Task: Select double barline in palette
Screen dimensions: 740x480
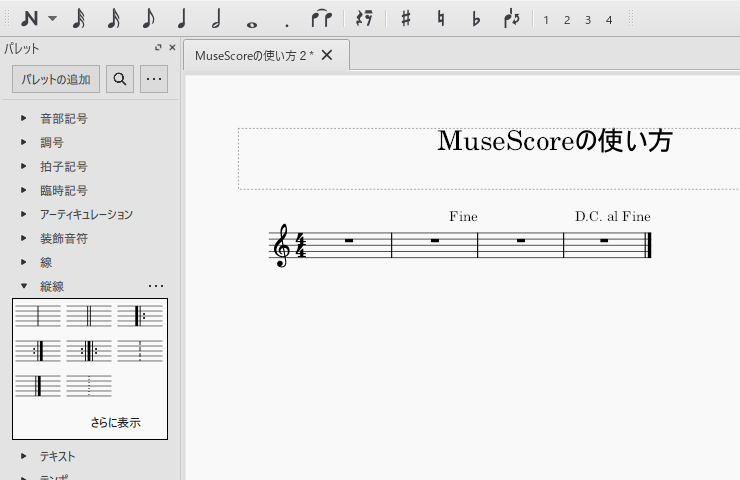Action: pos(89,316)
